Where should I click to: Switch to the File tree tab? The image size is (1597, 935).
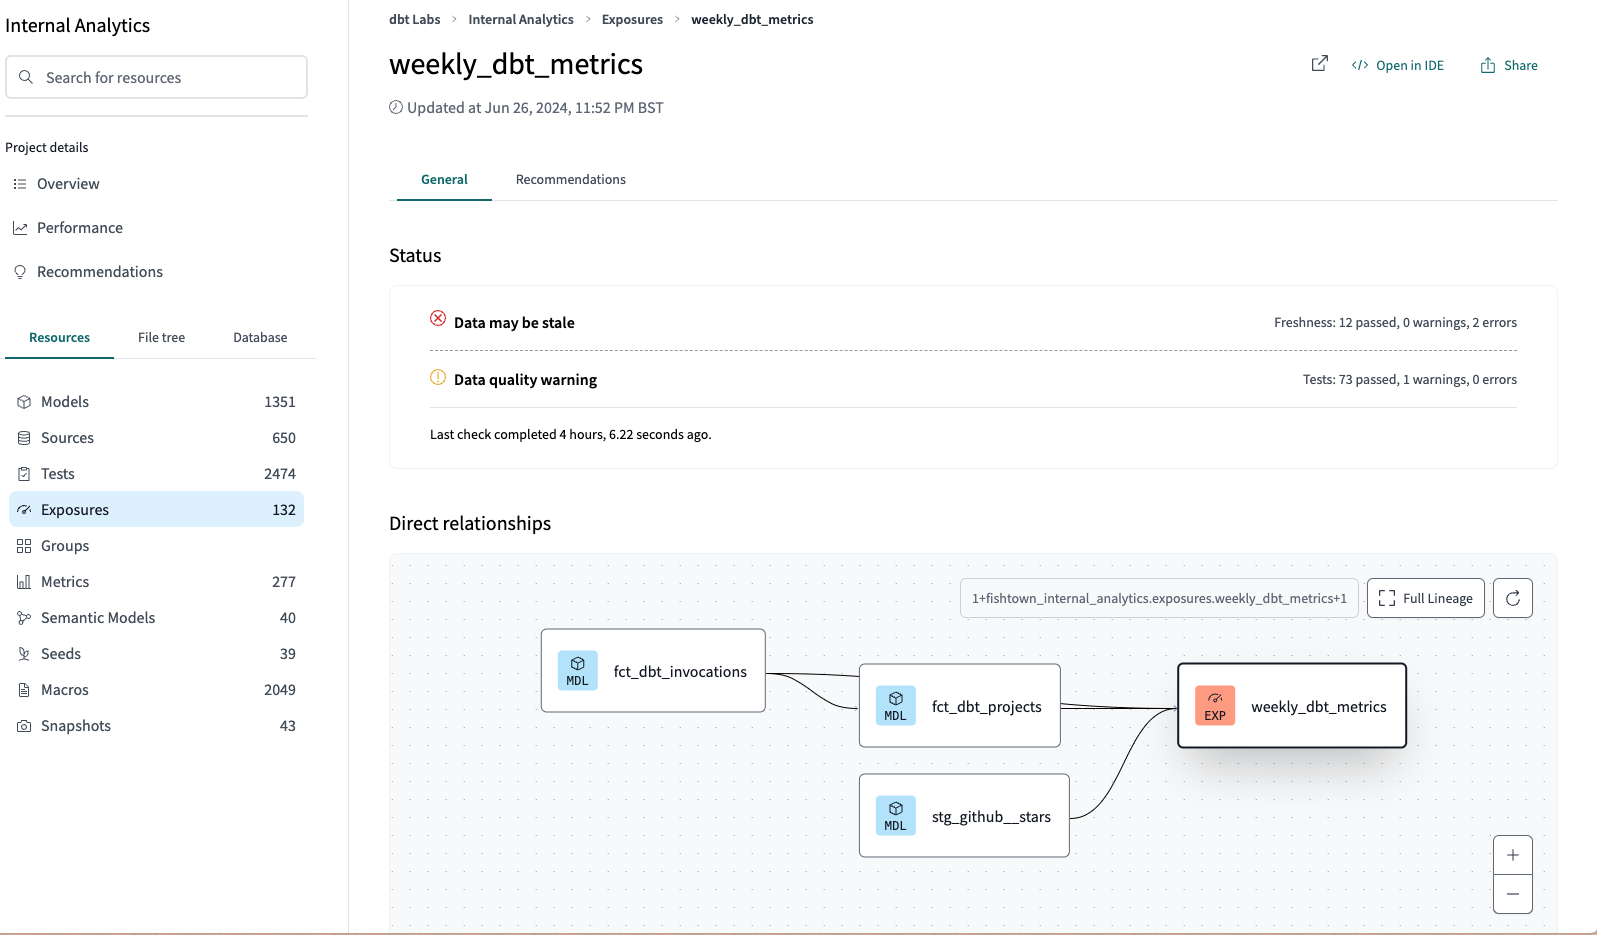[x=161, y=338]
